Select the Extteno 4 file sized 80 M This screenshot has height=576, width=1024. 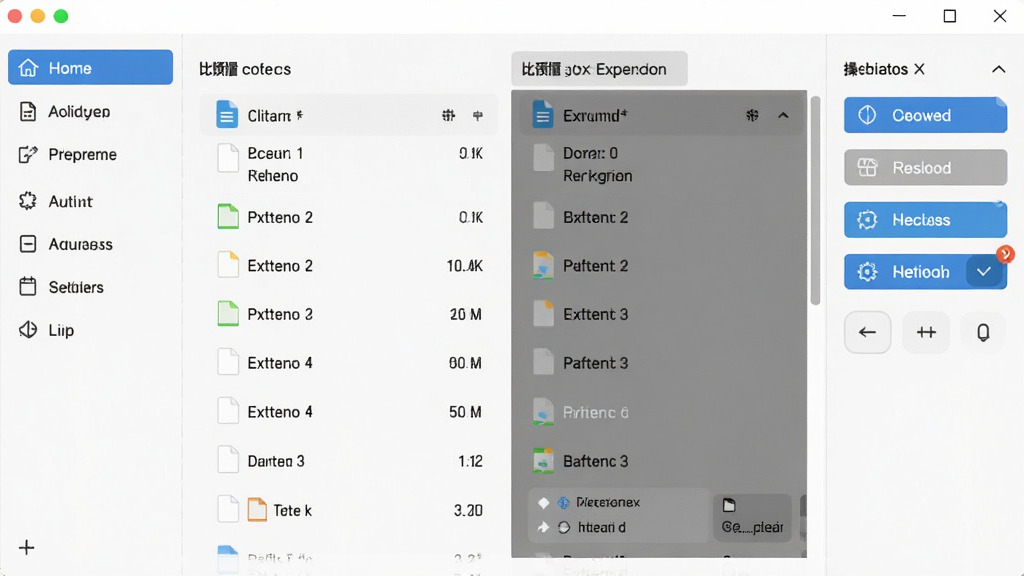point(349,363)
